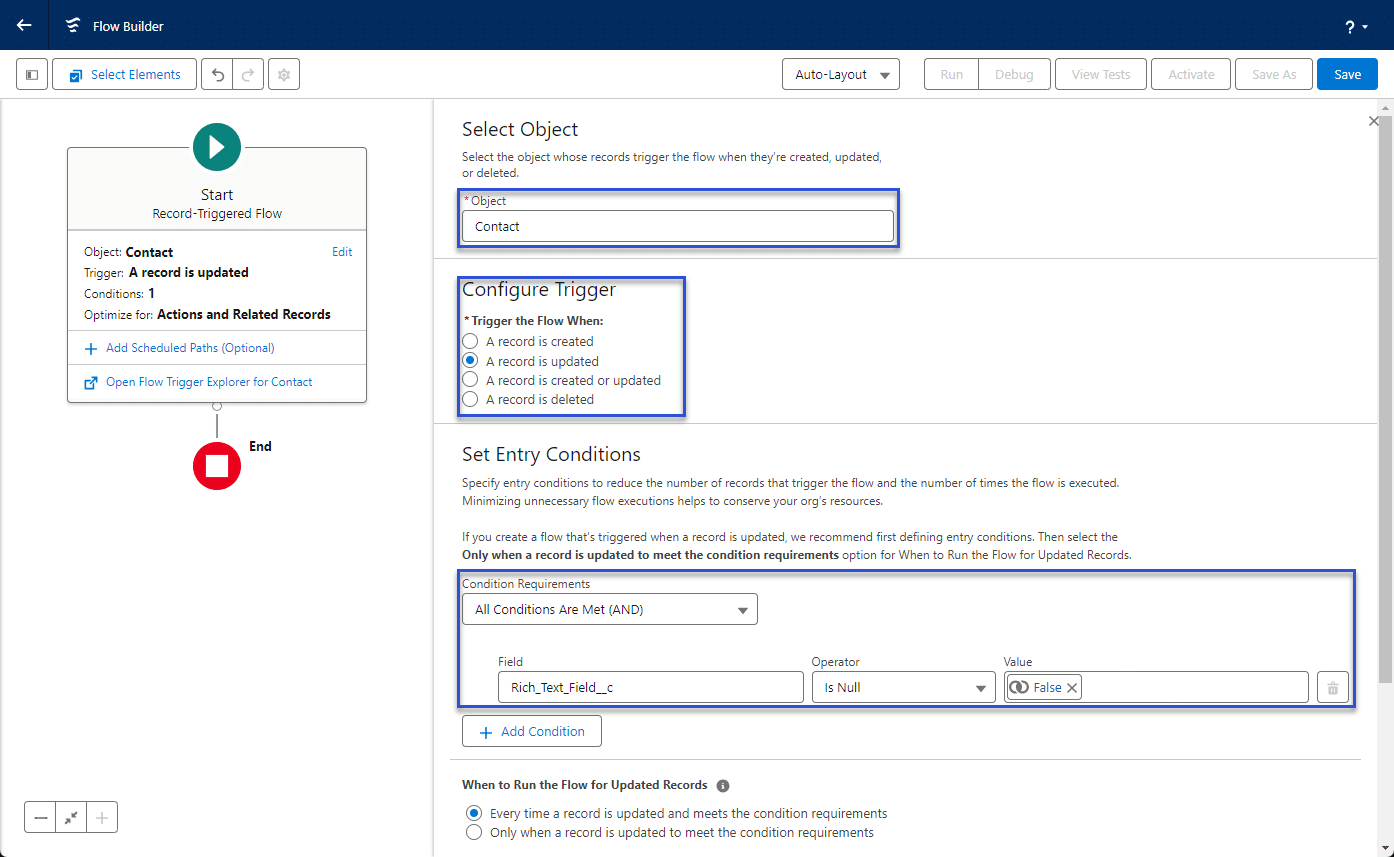
Task: Delete the Rich_Text_Field__c condition row
Action: point(1332,688)
